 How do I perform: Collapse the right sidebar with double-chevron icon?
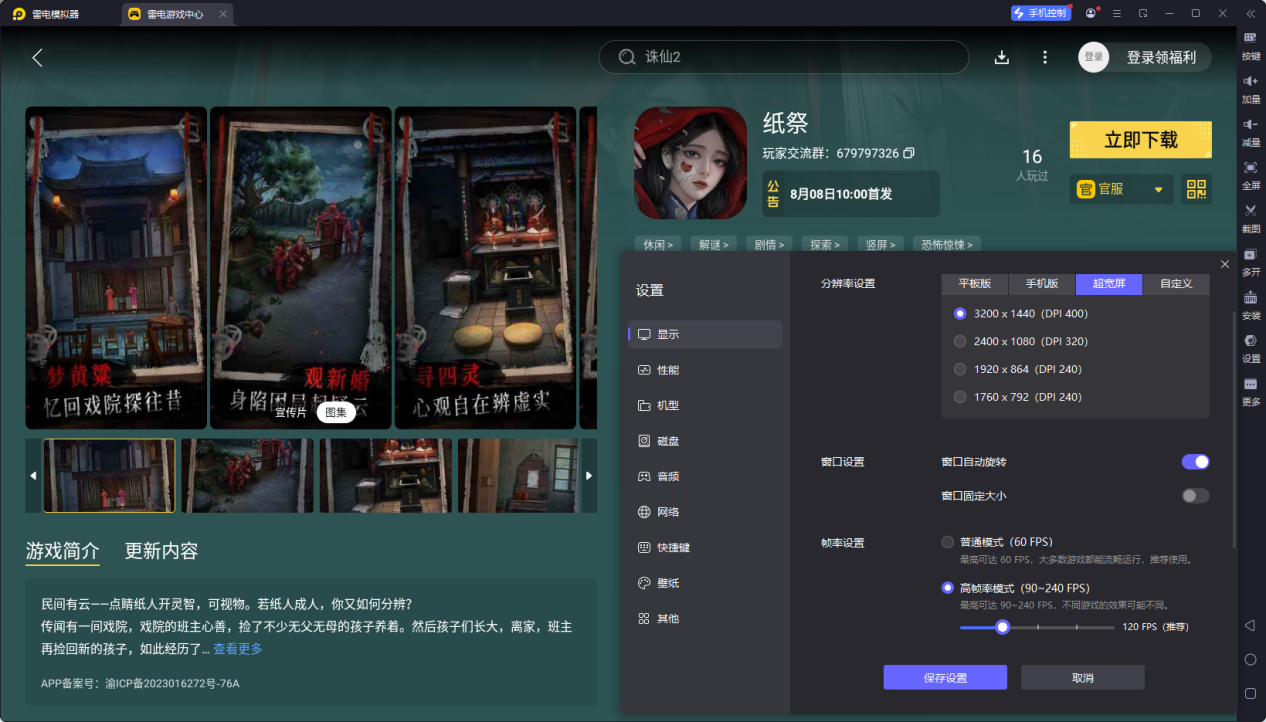pyautogui.click(x=1250, y=13)
